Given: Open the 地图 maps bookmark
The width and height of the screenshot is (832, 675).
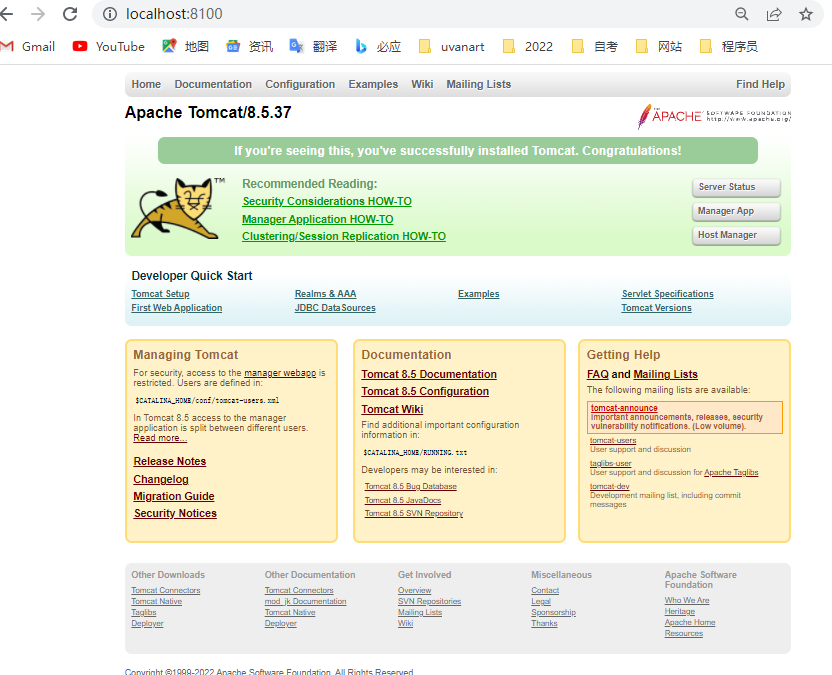Looking at the screenshot, I should coord(186,47).
